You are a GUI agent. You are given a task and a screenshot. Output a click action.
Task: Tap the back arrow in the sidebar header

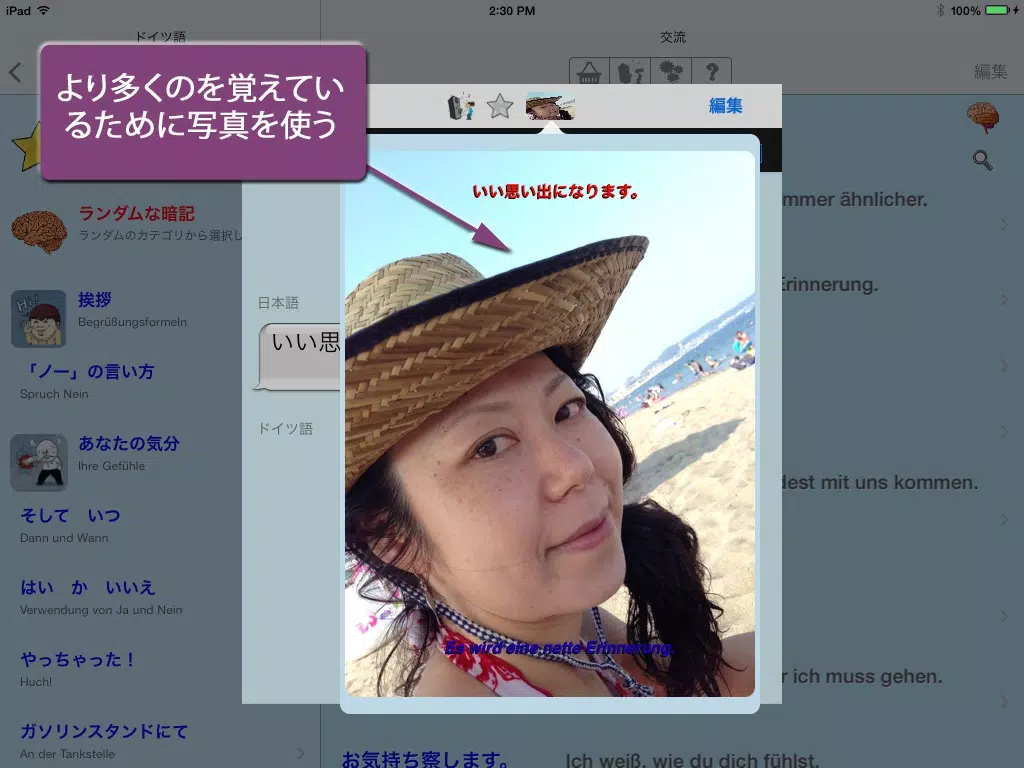[16, 72]
